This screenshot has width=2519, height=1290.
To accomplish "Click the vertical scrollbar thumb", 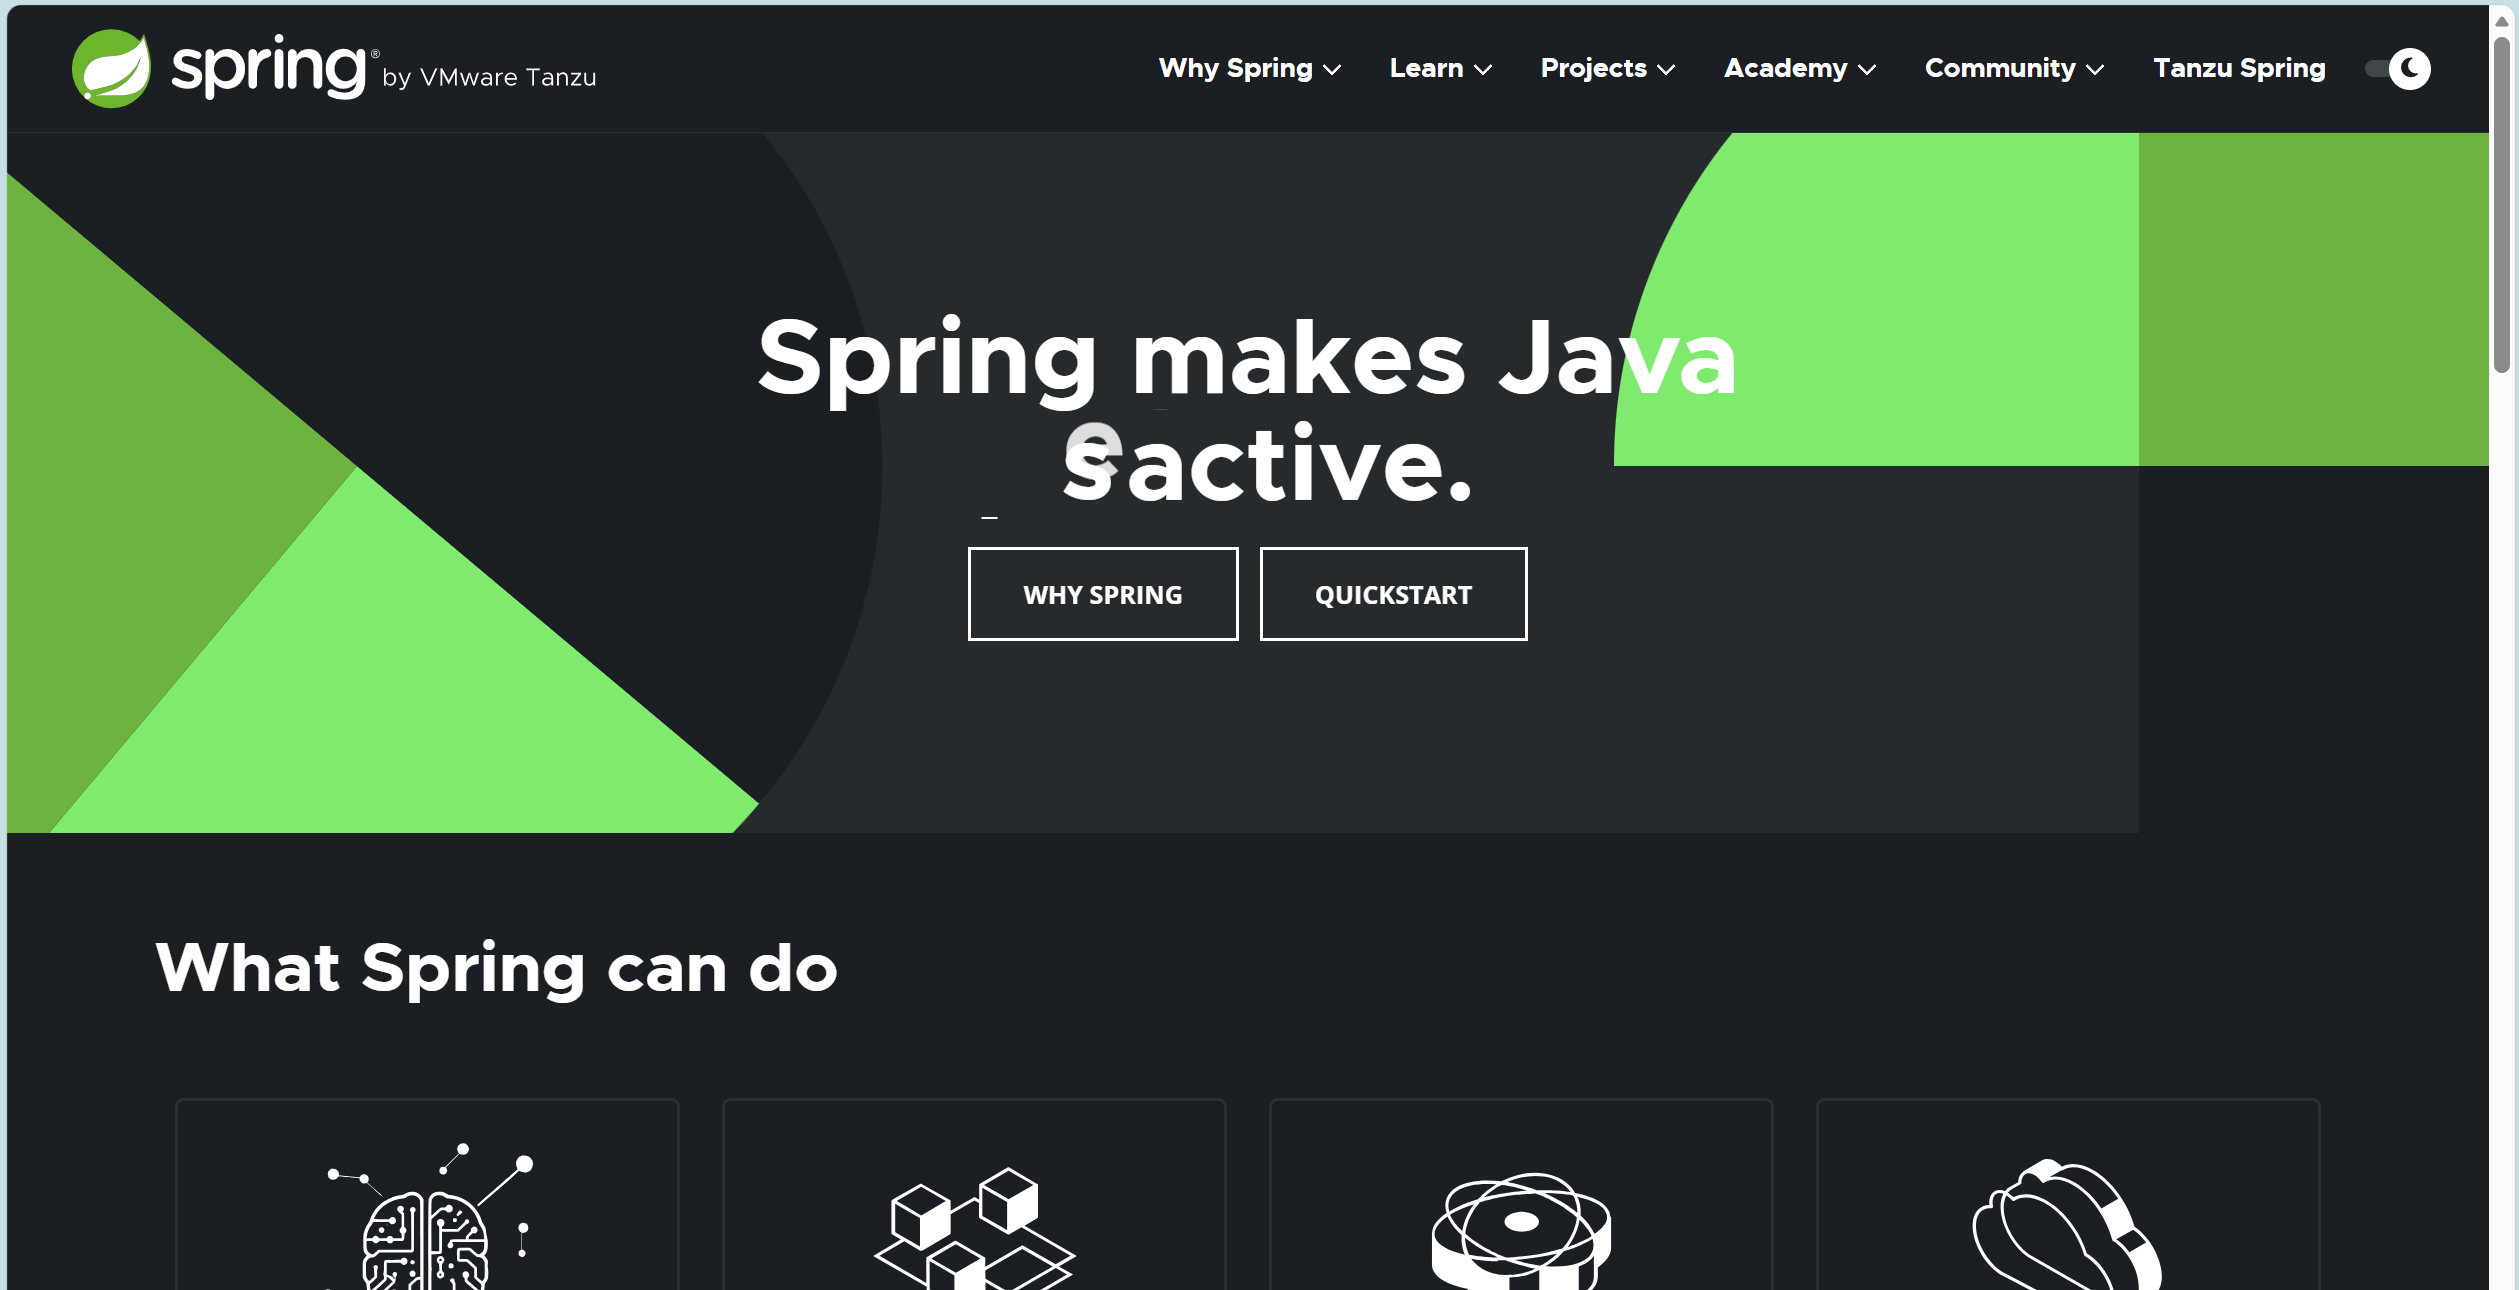I will click(x=2501, y=200).
